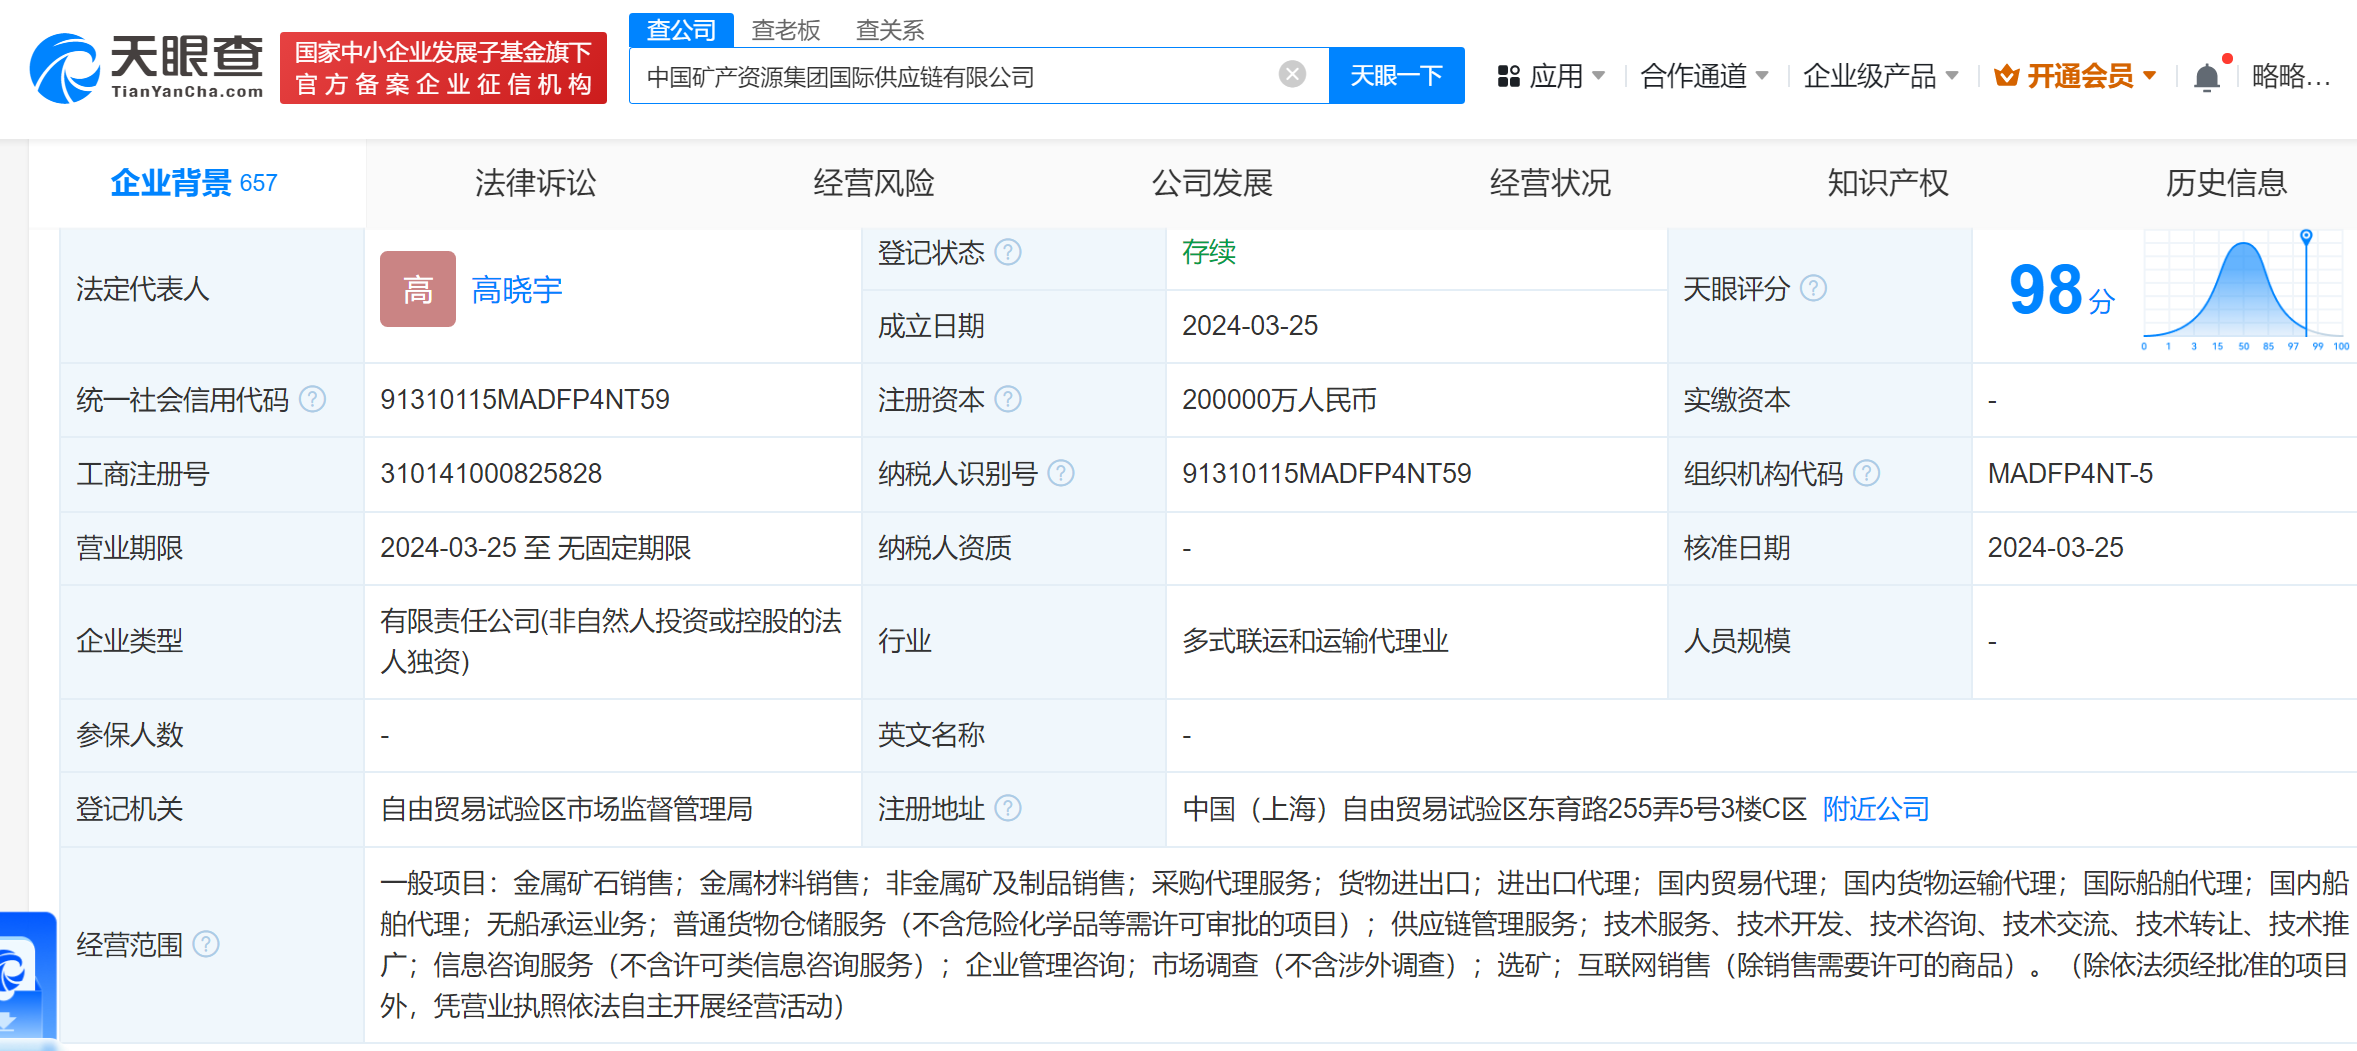Click help icon next to 天眼评分
This screenshot has height=1051, width=2357.
(1813, 289)
